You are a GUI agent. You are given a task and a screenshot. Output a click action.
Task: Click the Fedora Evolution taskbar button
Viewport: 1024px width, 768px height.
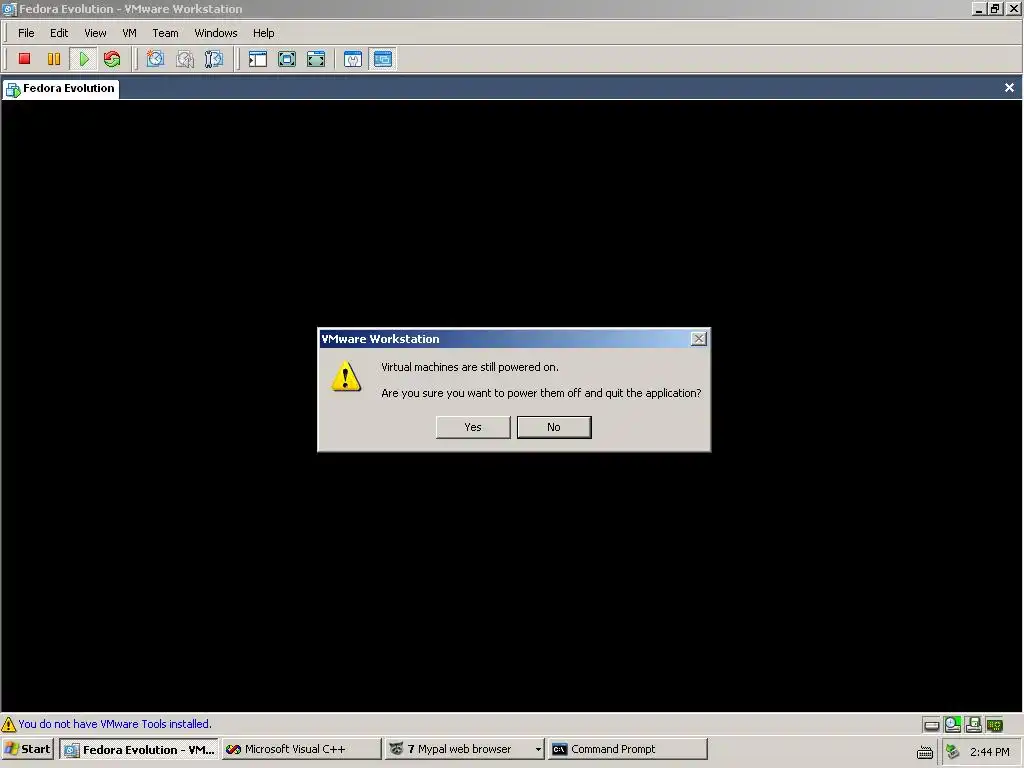(x=140, y=750)
